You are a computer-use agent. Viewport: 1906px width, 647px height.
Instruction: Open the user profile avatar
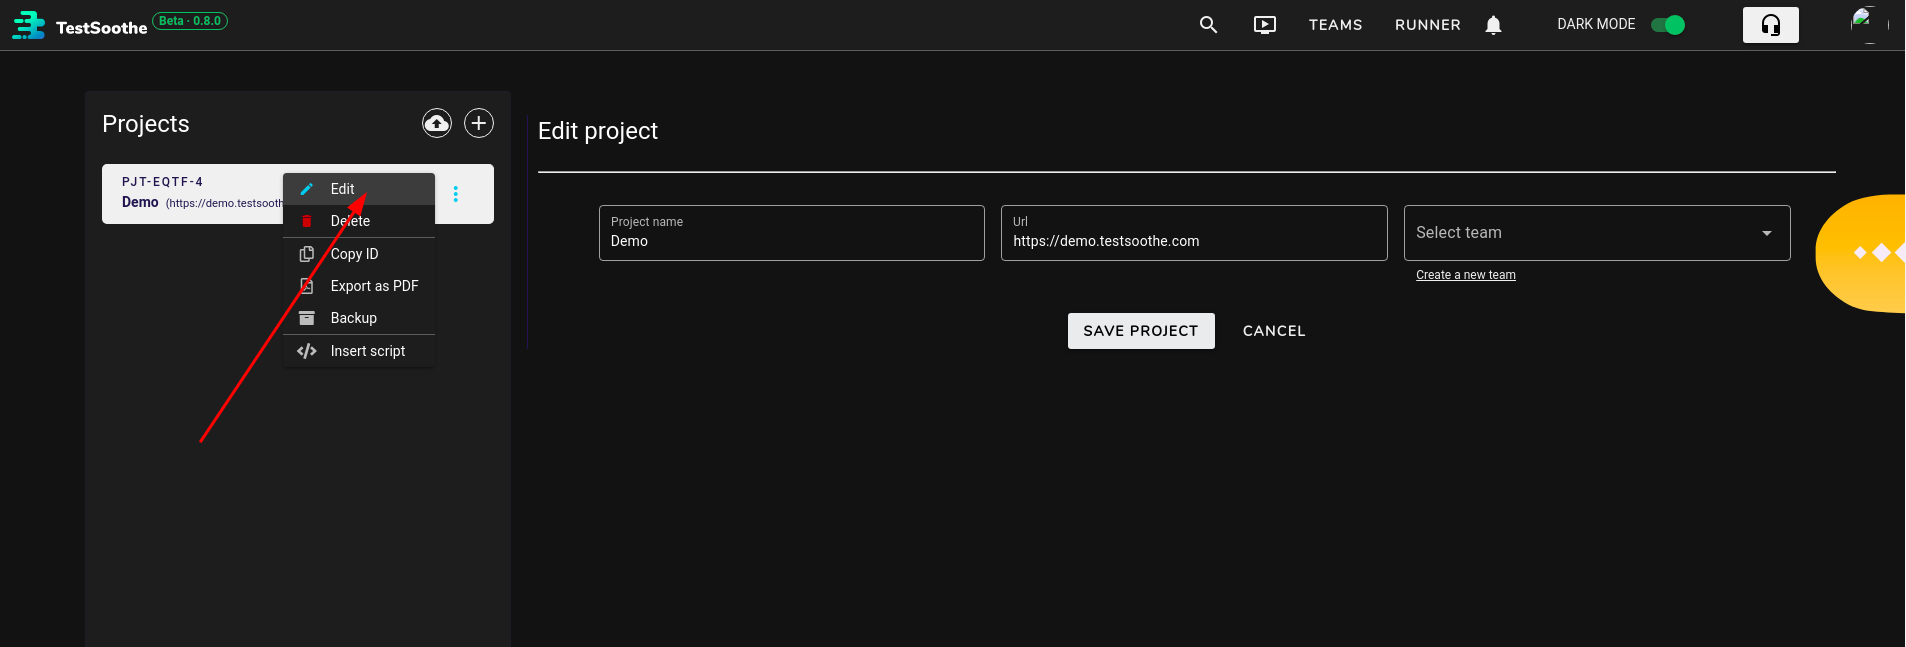(x=1868, y=25)
